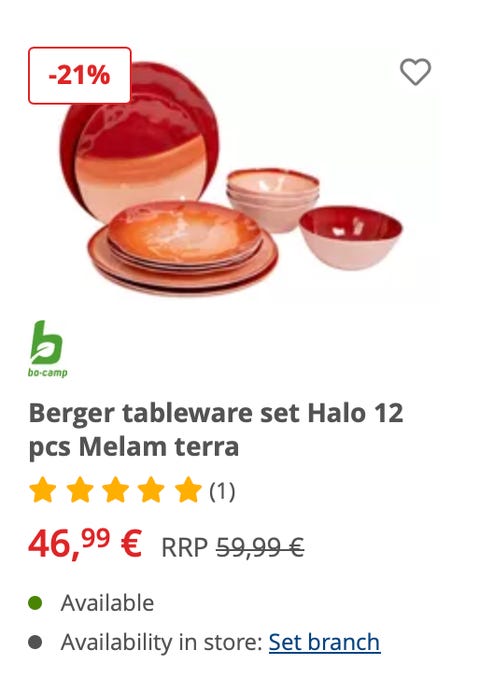480x693 pixels.
Task: Click the fourth rating star
Action: [151, 490]
